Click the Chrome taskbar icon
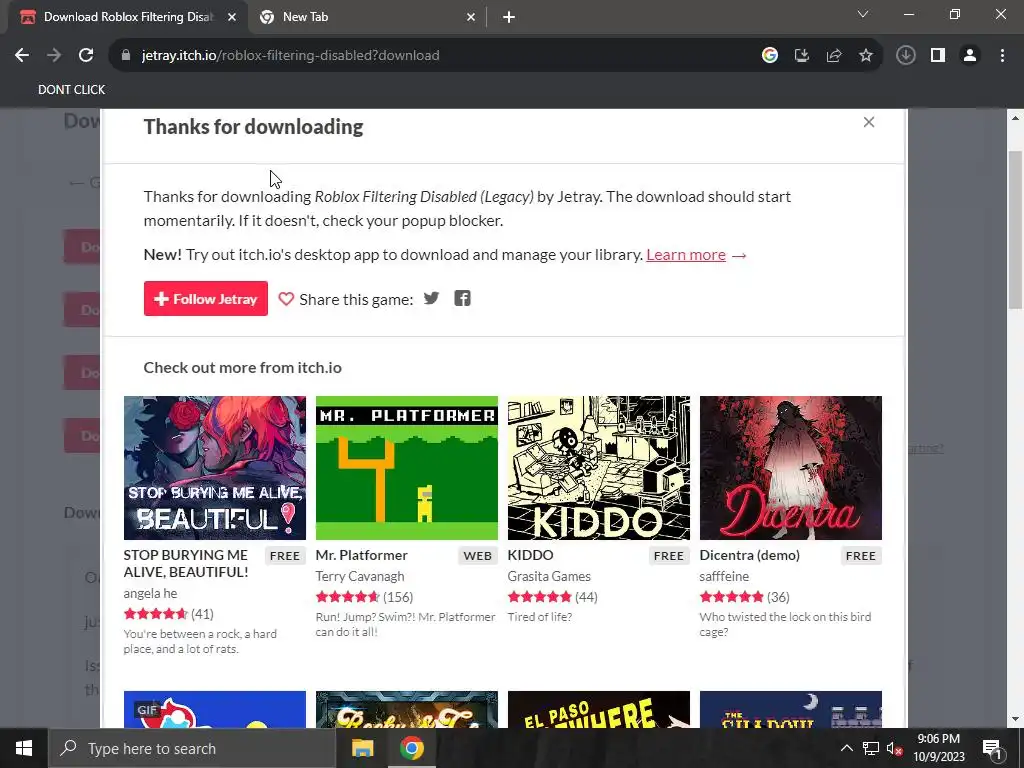This screenshot has width=1024, height=768. pyautogui.click(x=411, y=748)
